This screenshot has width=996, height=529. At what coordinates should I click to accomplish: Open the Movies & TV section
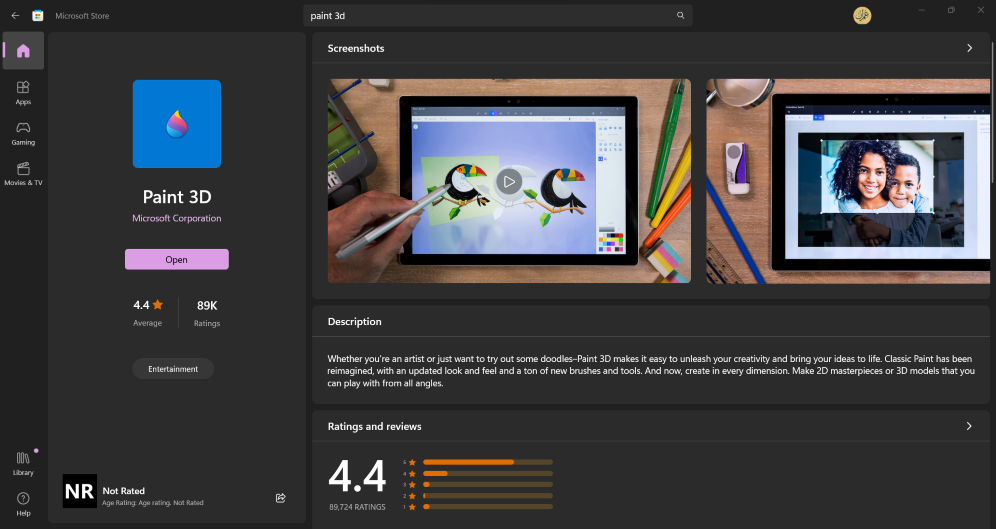point(24,174)
